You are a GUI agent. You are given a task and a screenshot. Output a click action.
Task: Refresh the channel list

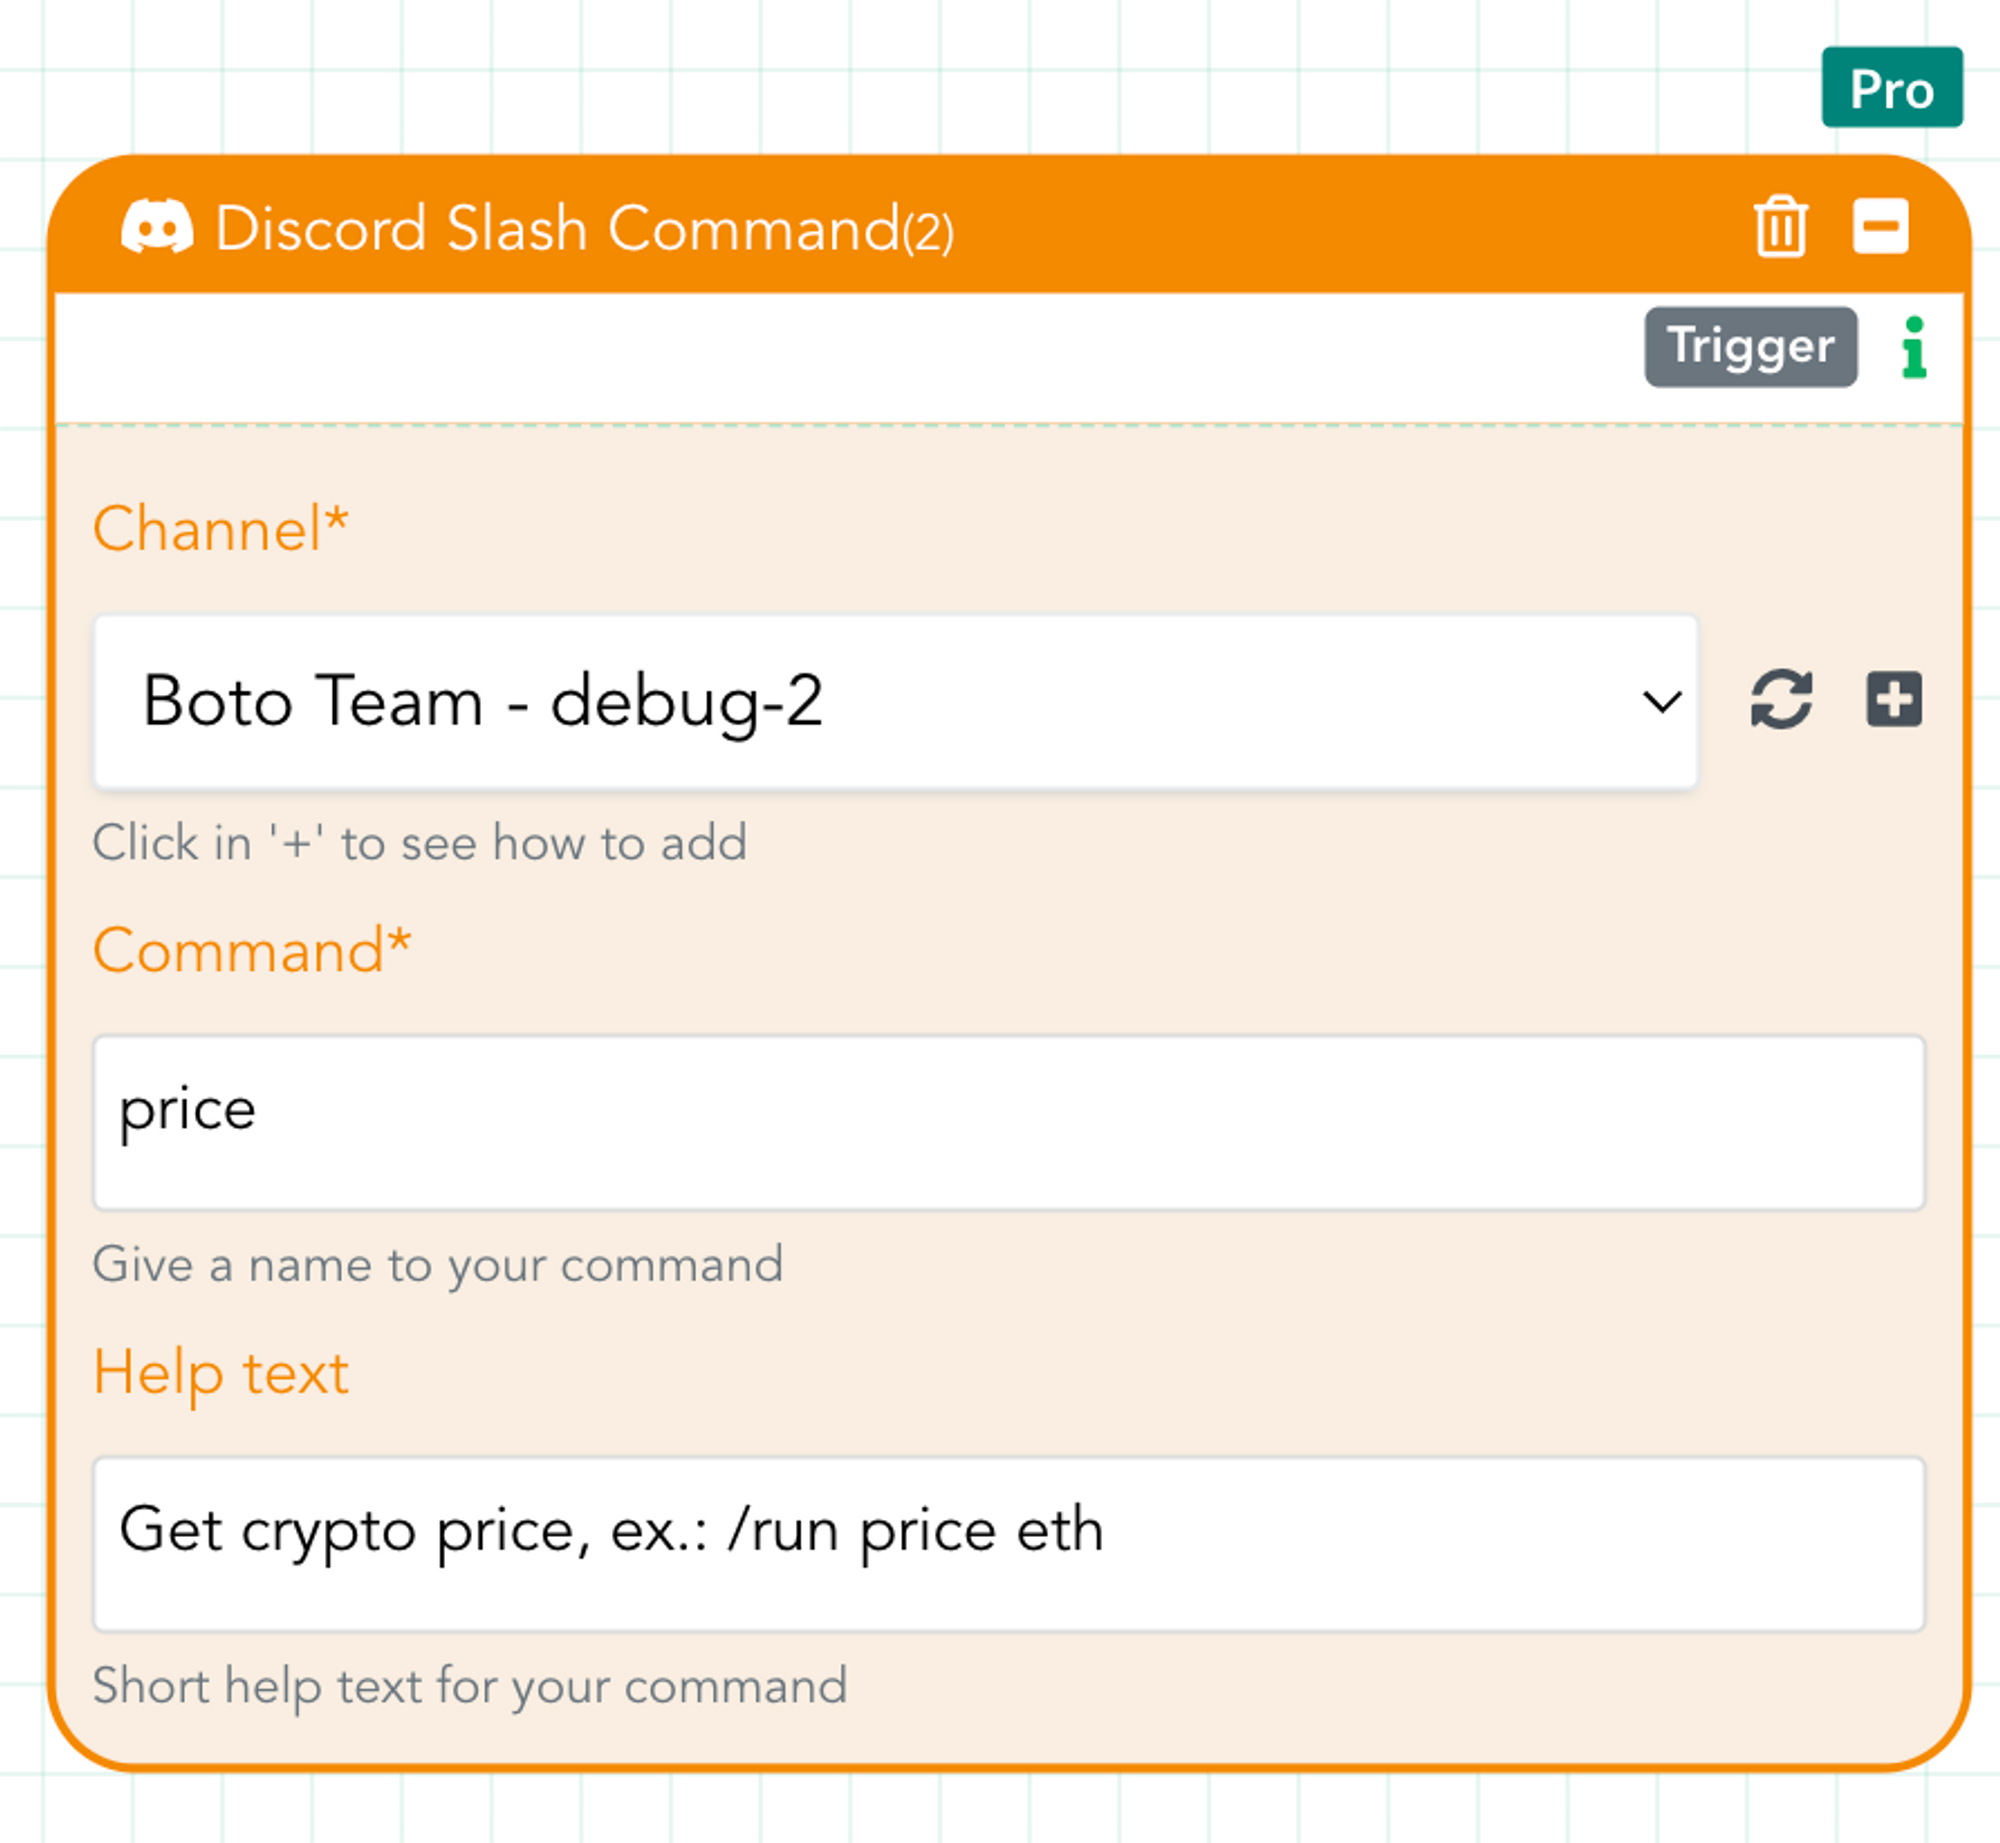[x=1781, y=699]
